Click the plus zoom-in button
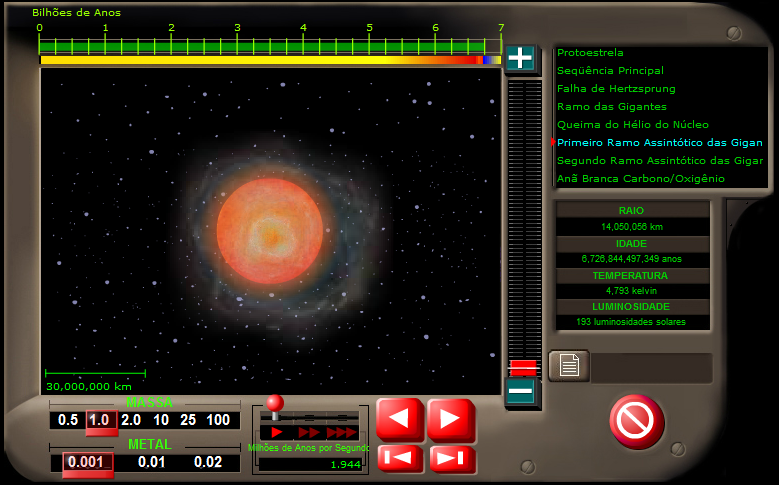The image size is (779, 485). 520,58
